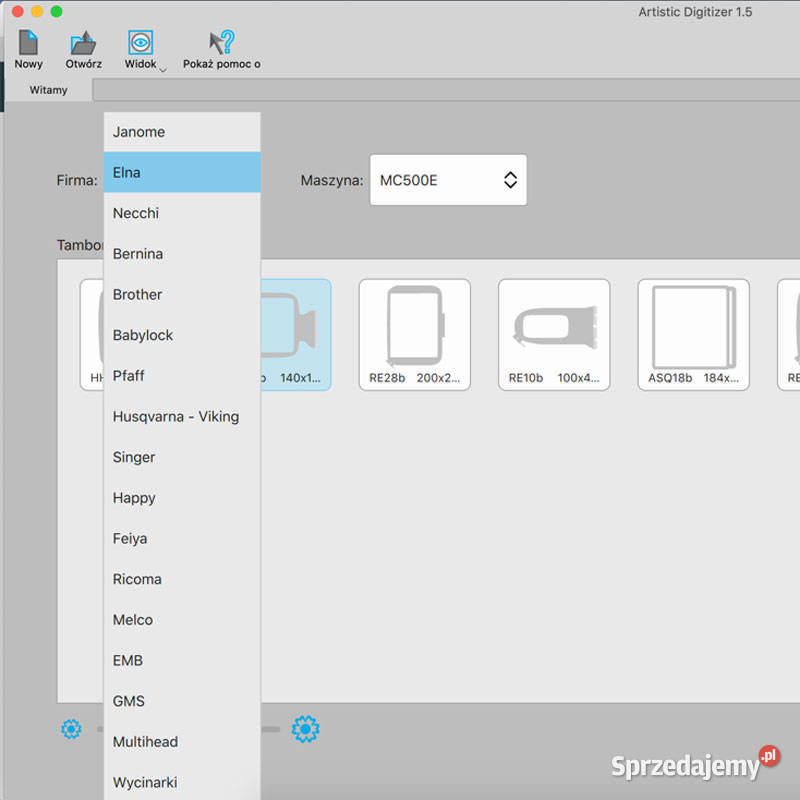The height and width of the screenshot is (800, 800).
Task: Choose Elna in the Firma dropdown
Action: click(182, 172)
